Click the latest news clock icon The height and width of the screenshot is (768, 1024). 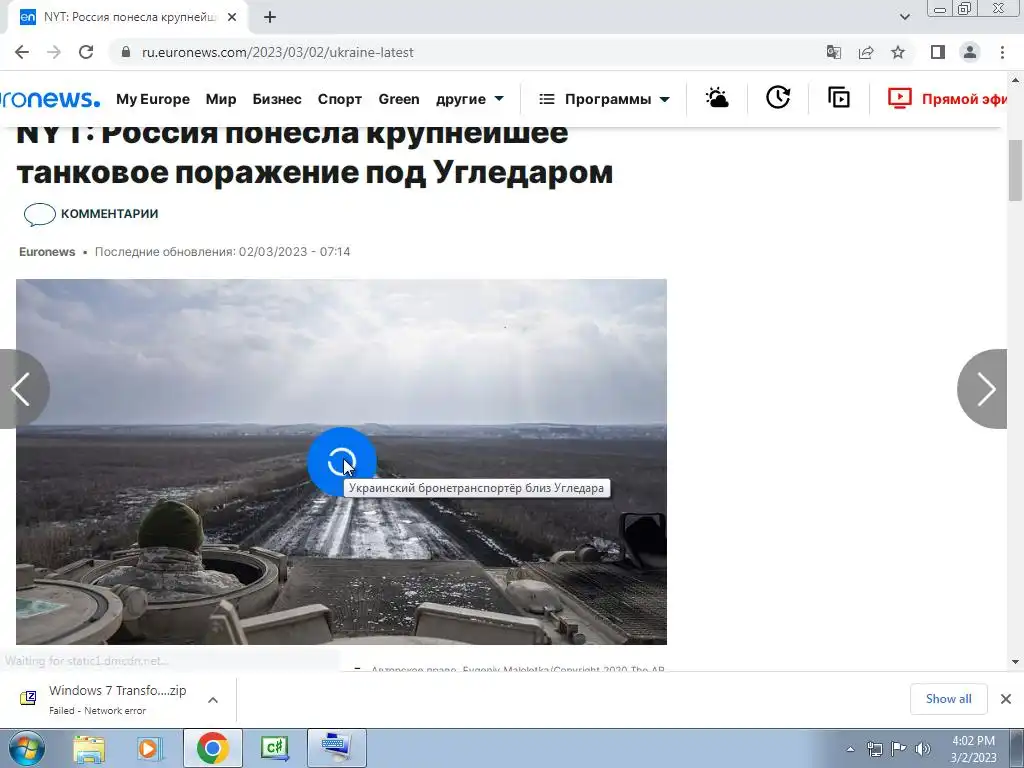778,98
